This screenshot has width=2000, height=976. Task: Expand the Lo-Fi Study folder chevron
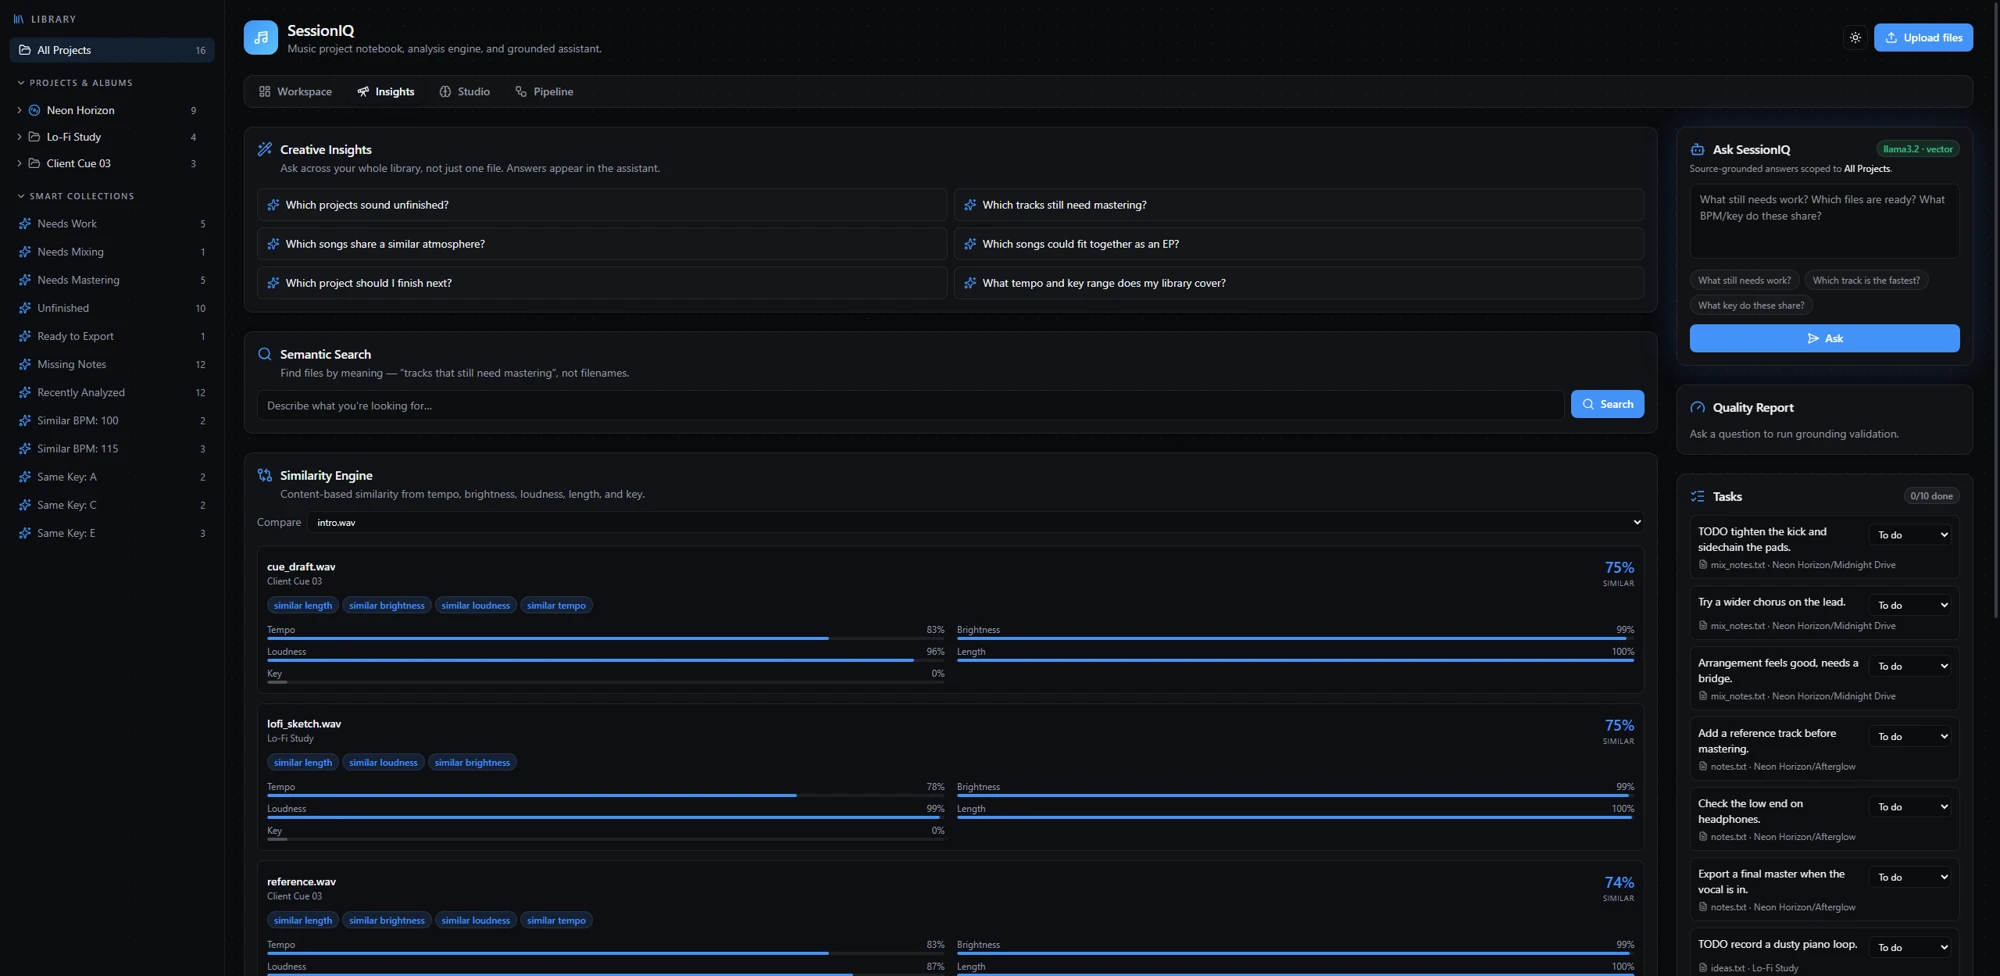19,137
